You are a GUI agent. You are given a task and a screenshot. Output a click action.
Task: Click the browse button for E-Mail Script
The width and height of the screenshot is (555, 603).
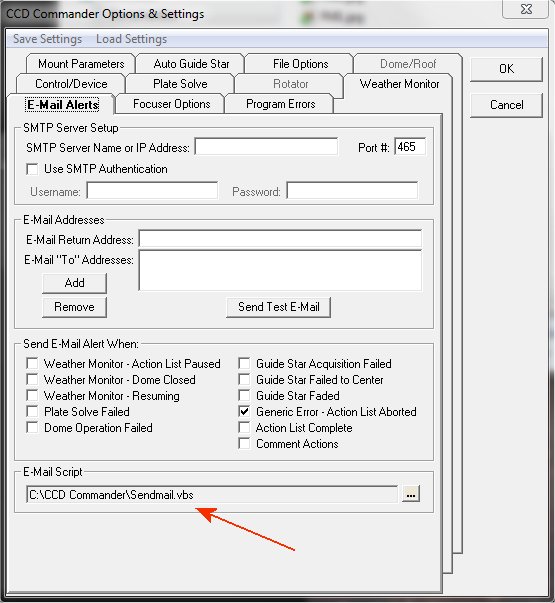point(411,494)
